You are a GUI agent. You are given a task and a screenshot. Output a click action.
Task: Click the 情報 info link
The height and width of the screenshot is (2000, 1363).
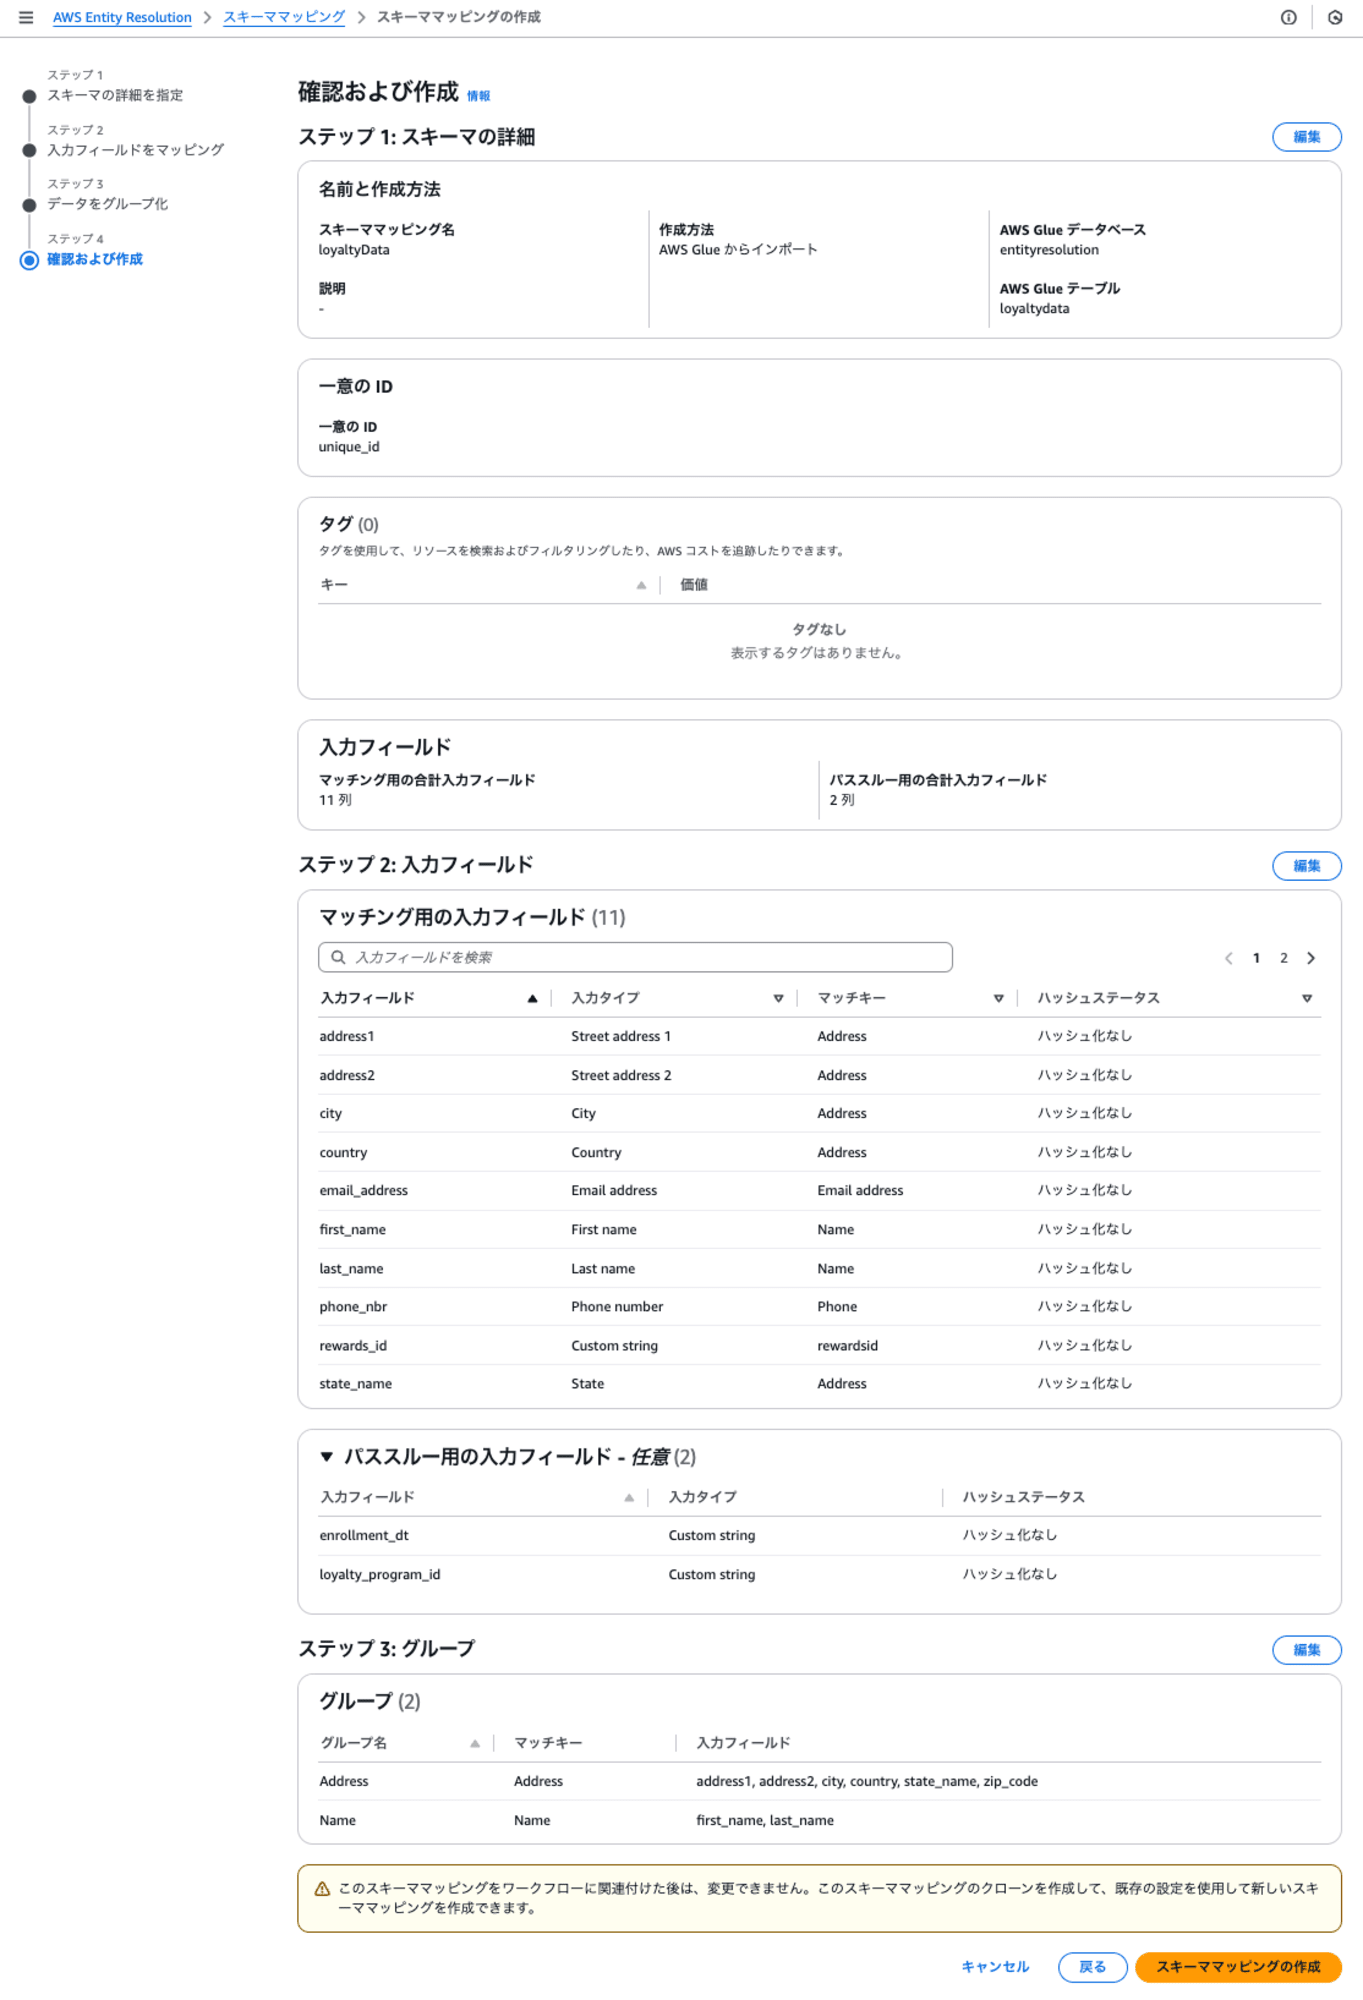coord(478,96)
